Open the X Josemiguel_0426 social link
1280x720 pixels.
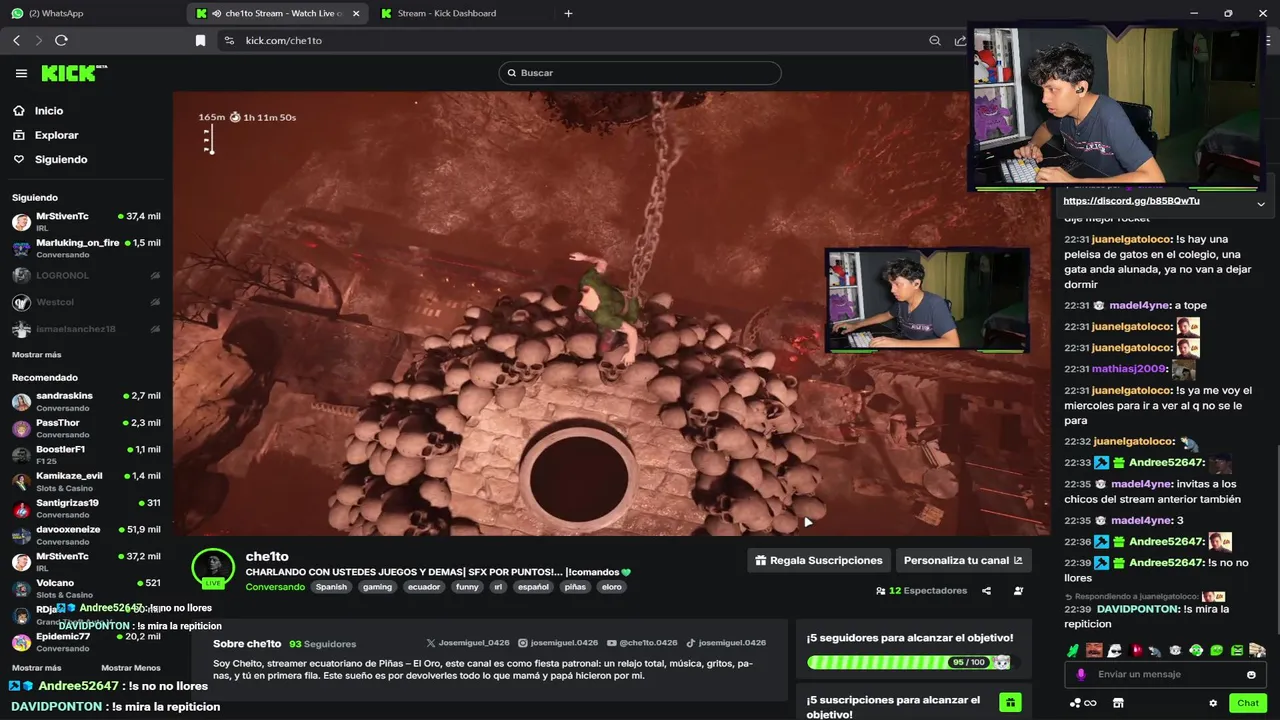468,643
